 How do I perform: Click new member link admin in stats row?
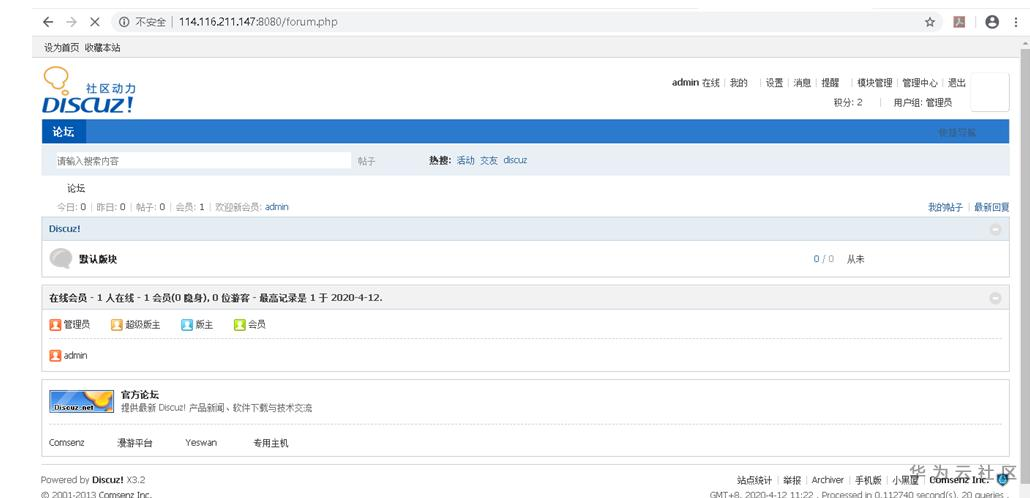[x=277, y=207]
